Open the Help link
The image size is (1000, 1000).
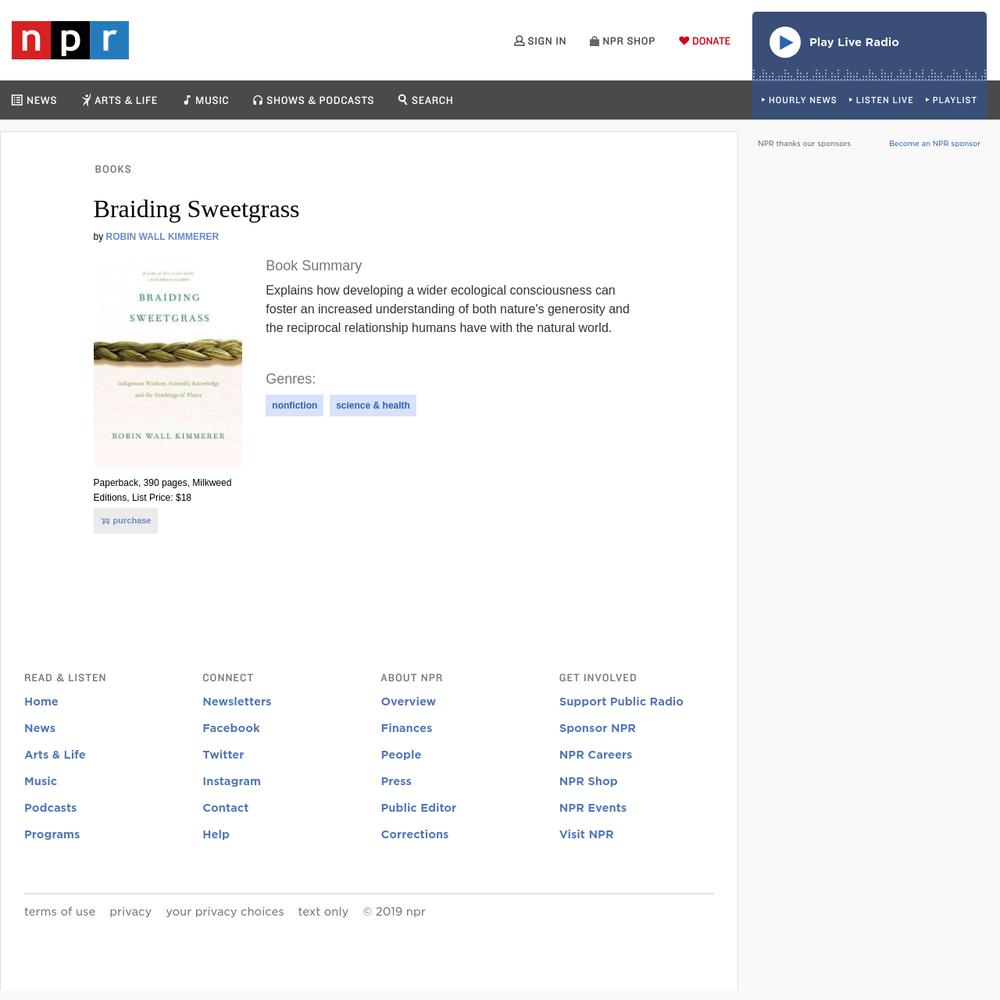coord(216,834)
